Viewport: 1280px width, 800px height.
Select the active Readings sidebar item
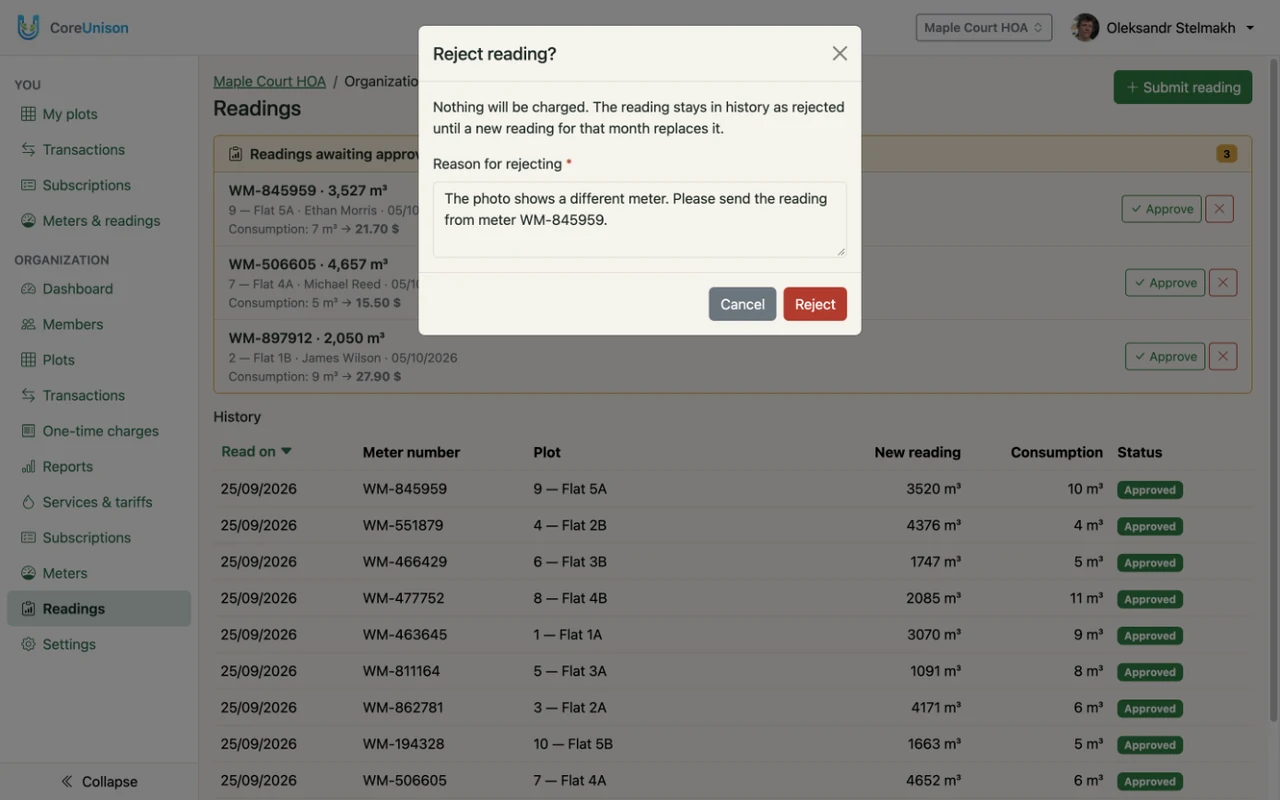click(99, 609)
